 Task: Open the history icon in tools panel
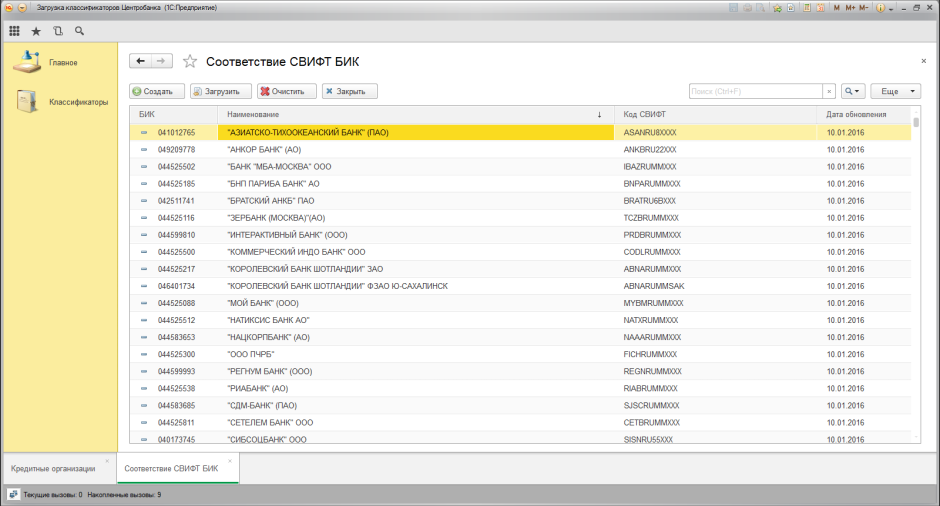[58, 31]
